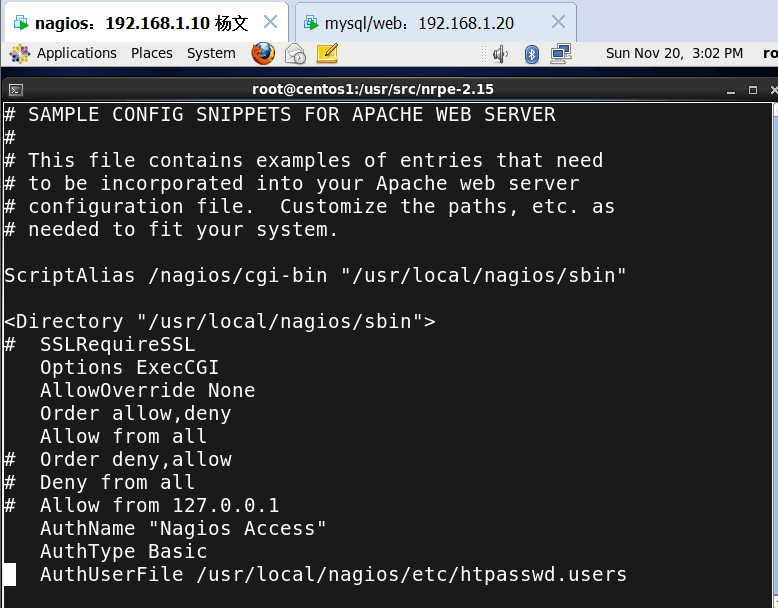Screen dimensions: 778x608
Task: Click the Bluetooth panel icon
Action: (531, 54)
